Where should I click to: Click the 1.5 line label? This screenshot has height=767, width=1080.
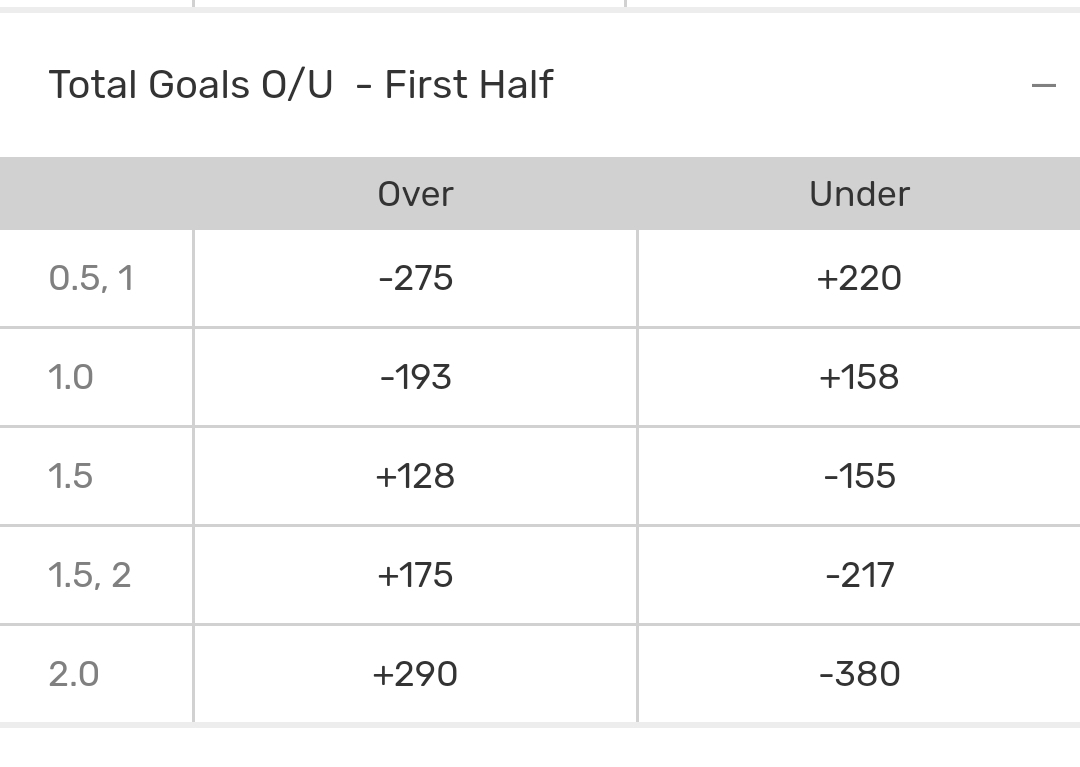click(x=71, y=476)
